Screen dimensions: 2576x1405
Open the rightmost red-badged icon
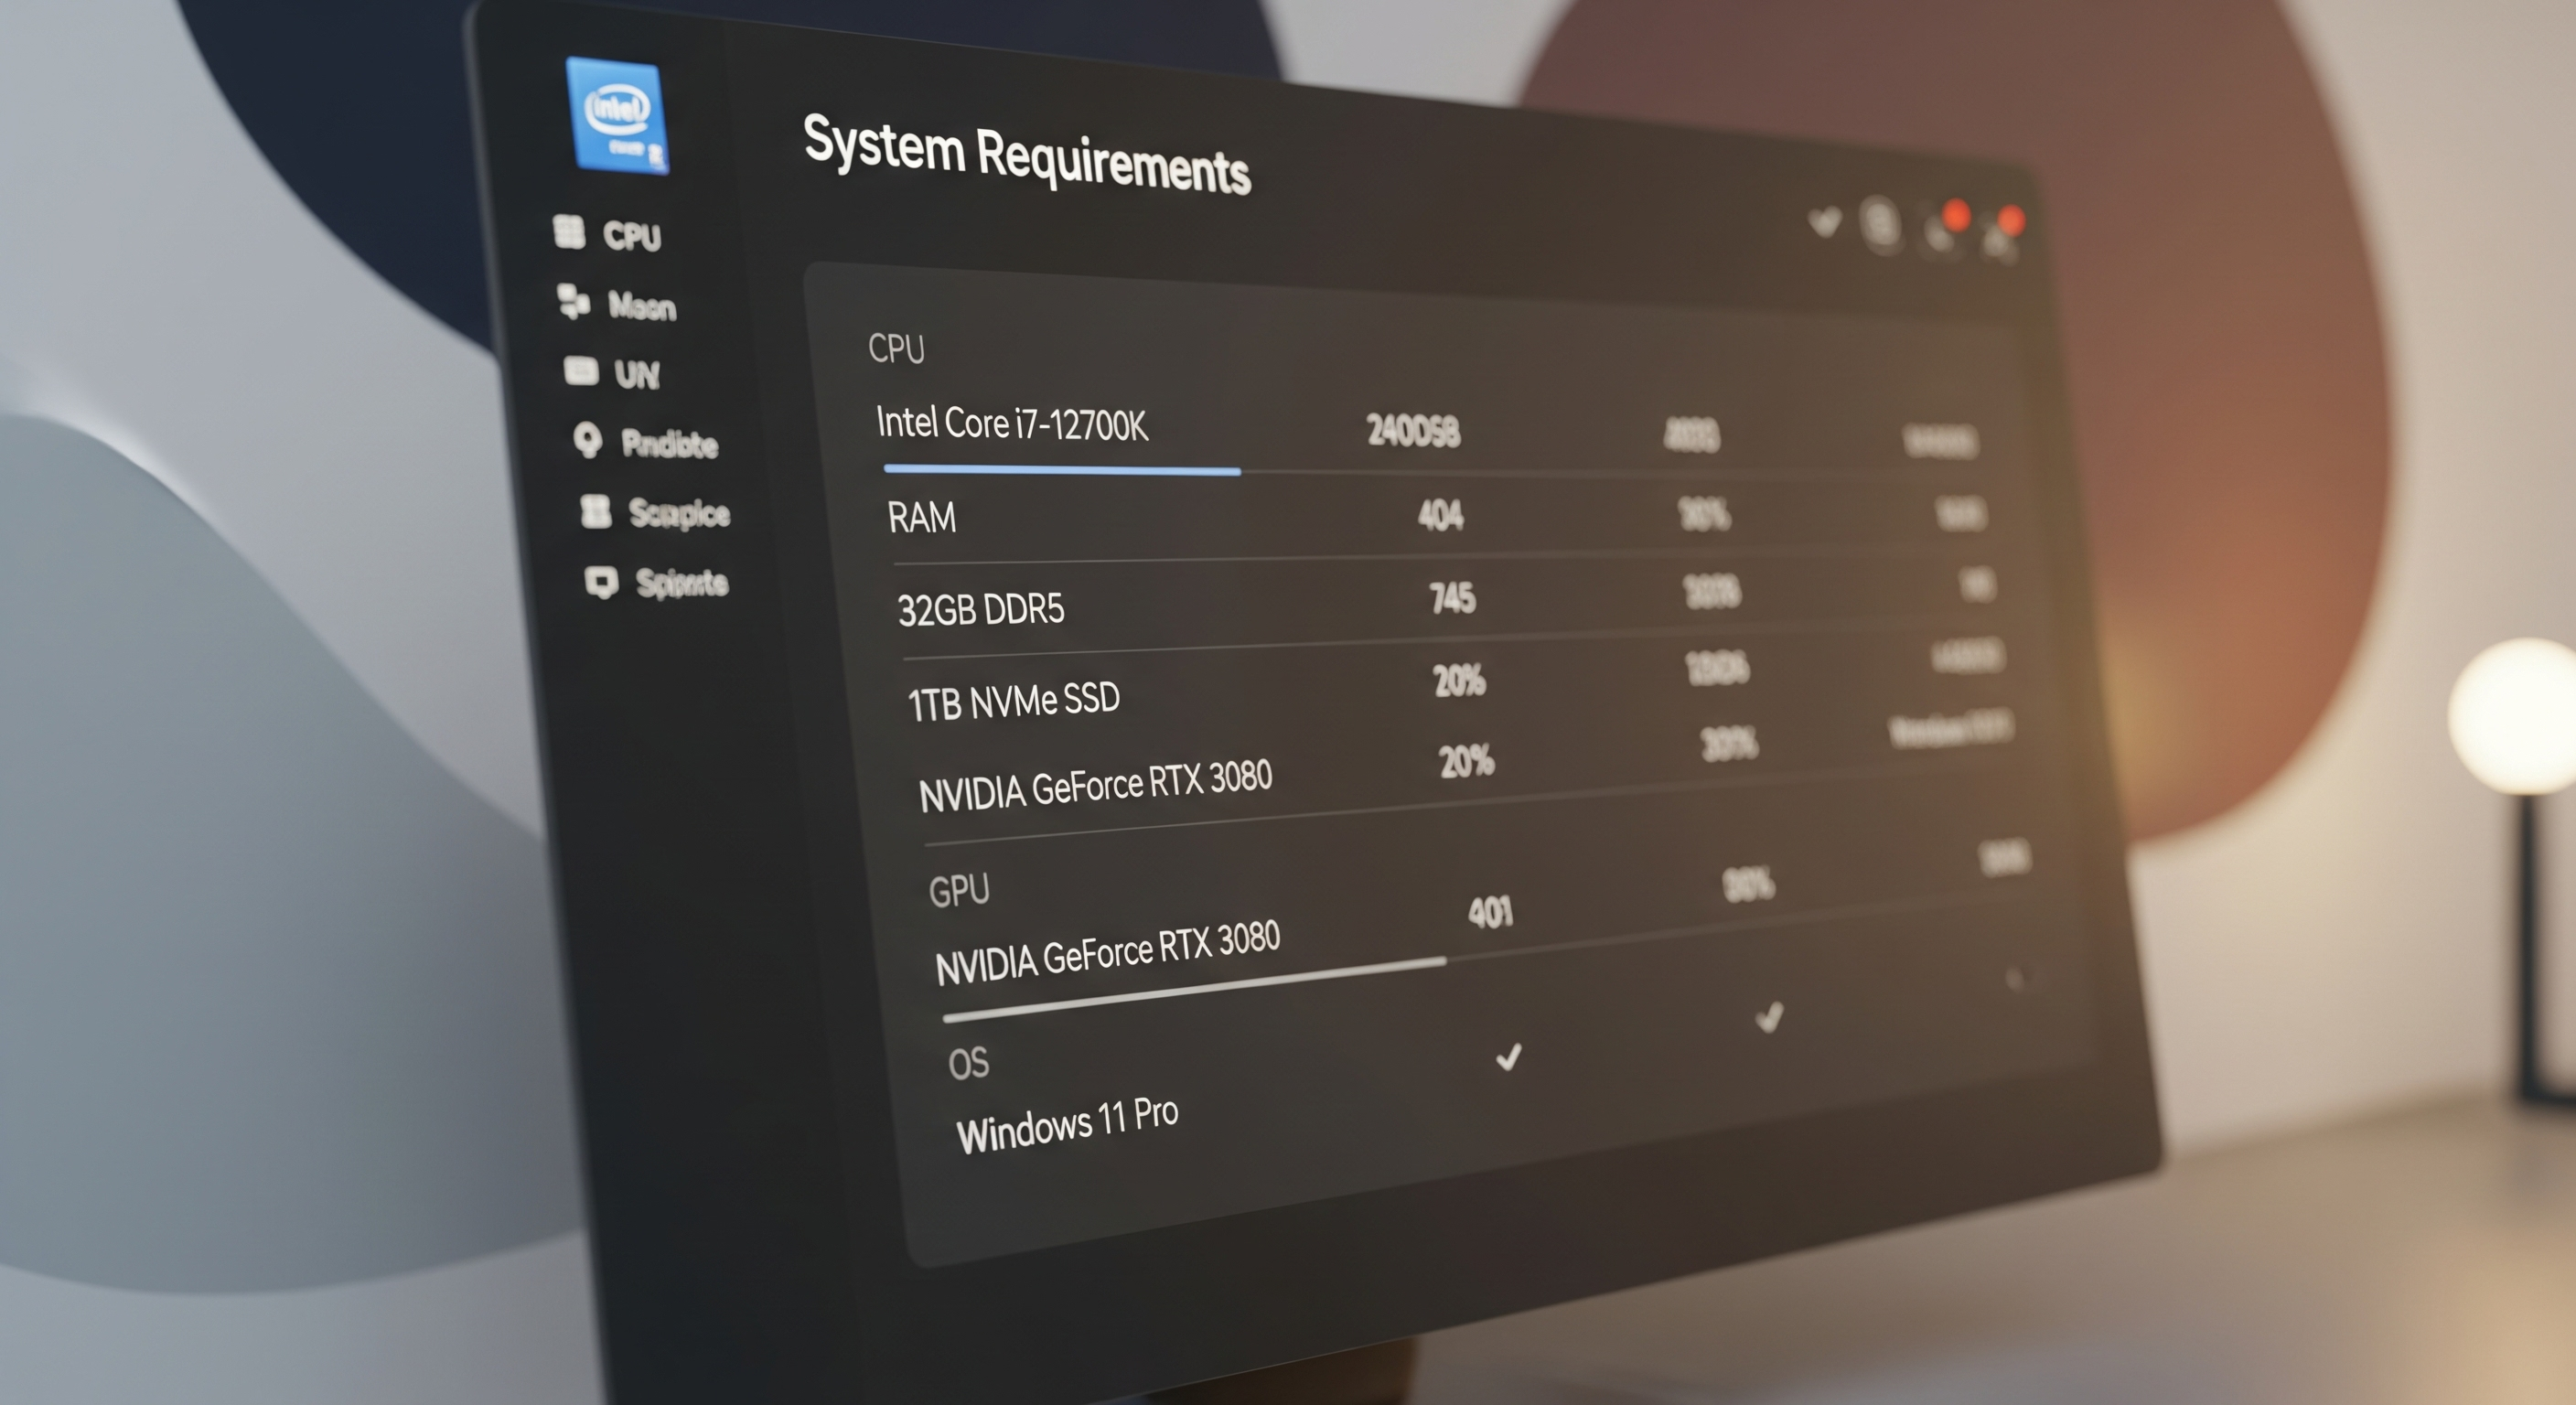coord(2000,236)
